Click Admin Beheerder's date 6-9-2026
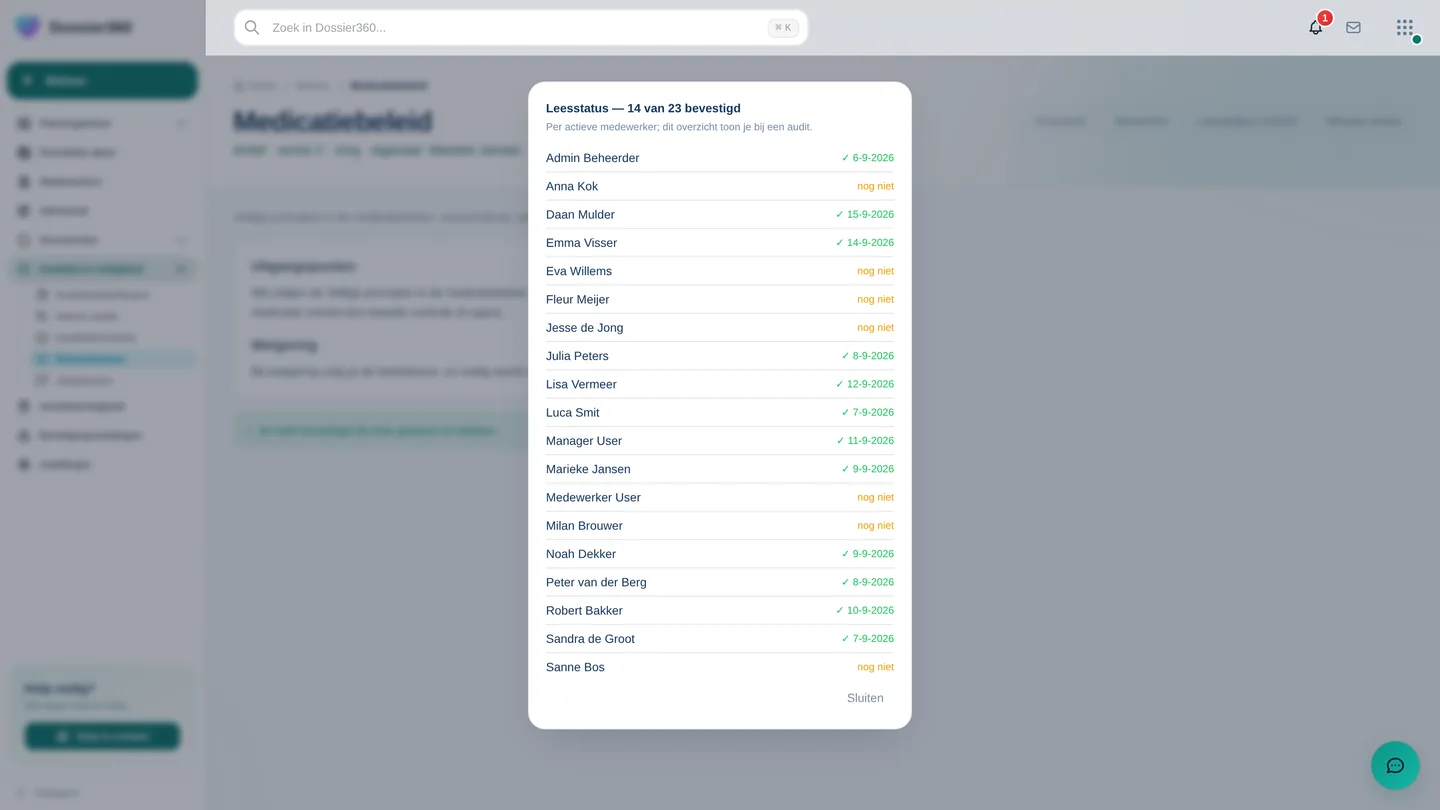1440x810 pixels. [x=868, y=158]
